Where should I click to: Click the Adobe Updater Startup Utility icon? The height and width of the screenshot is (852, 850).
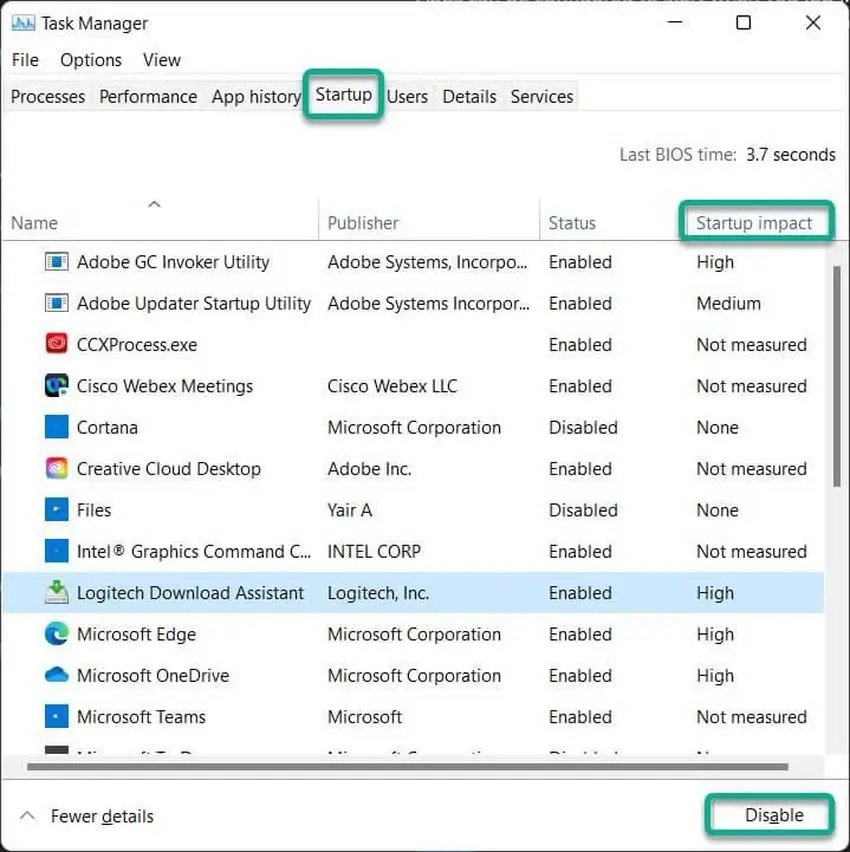pos(57,303)
